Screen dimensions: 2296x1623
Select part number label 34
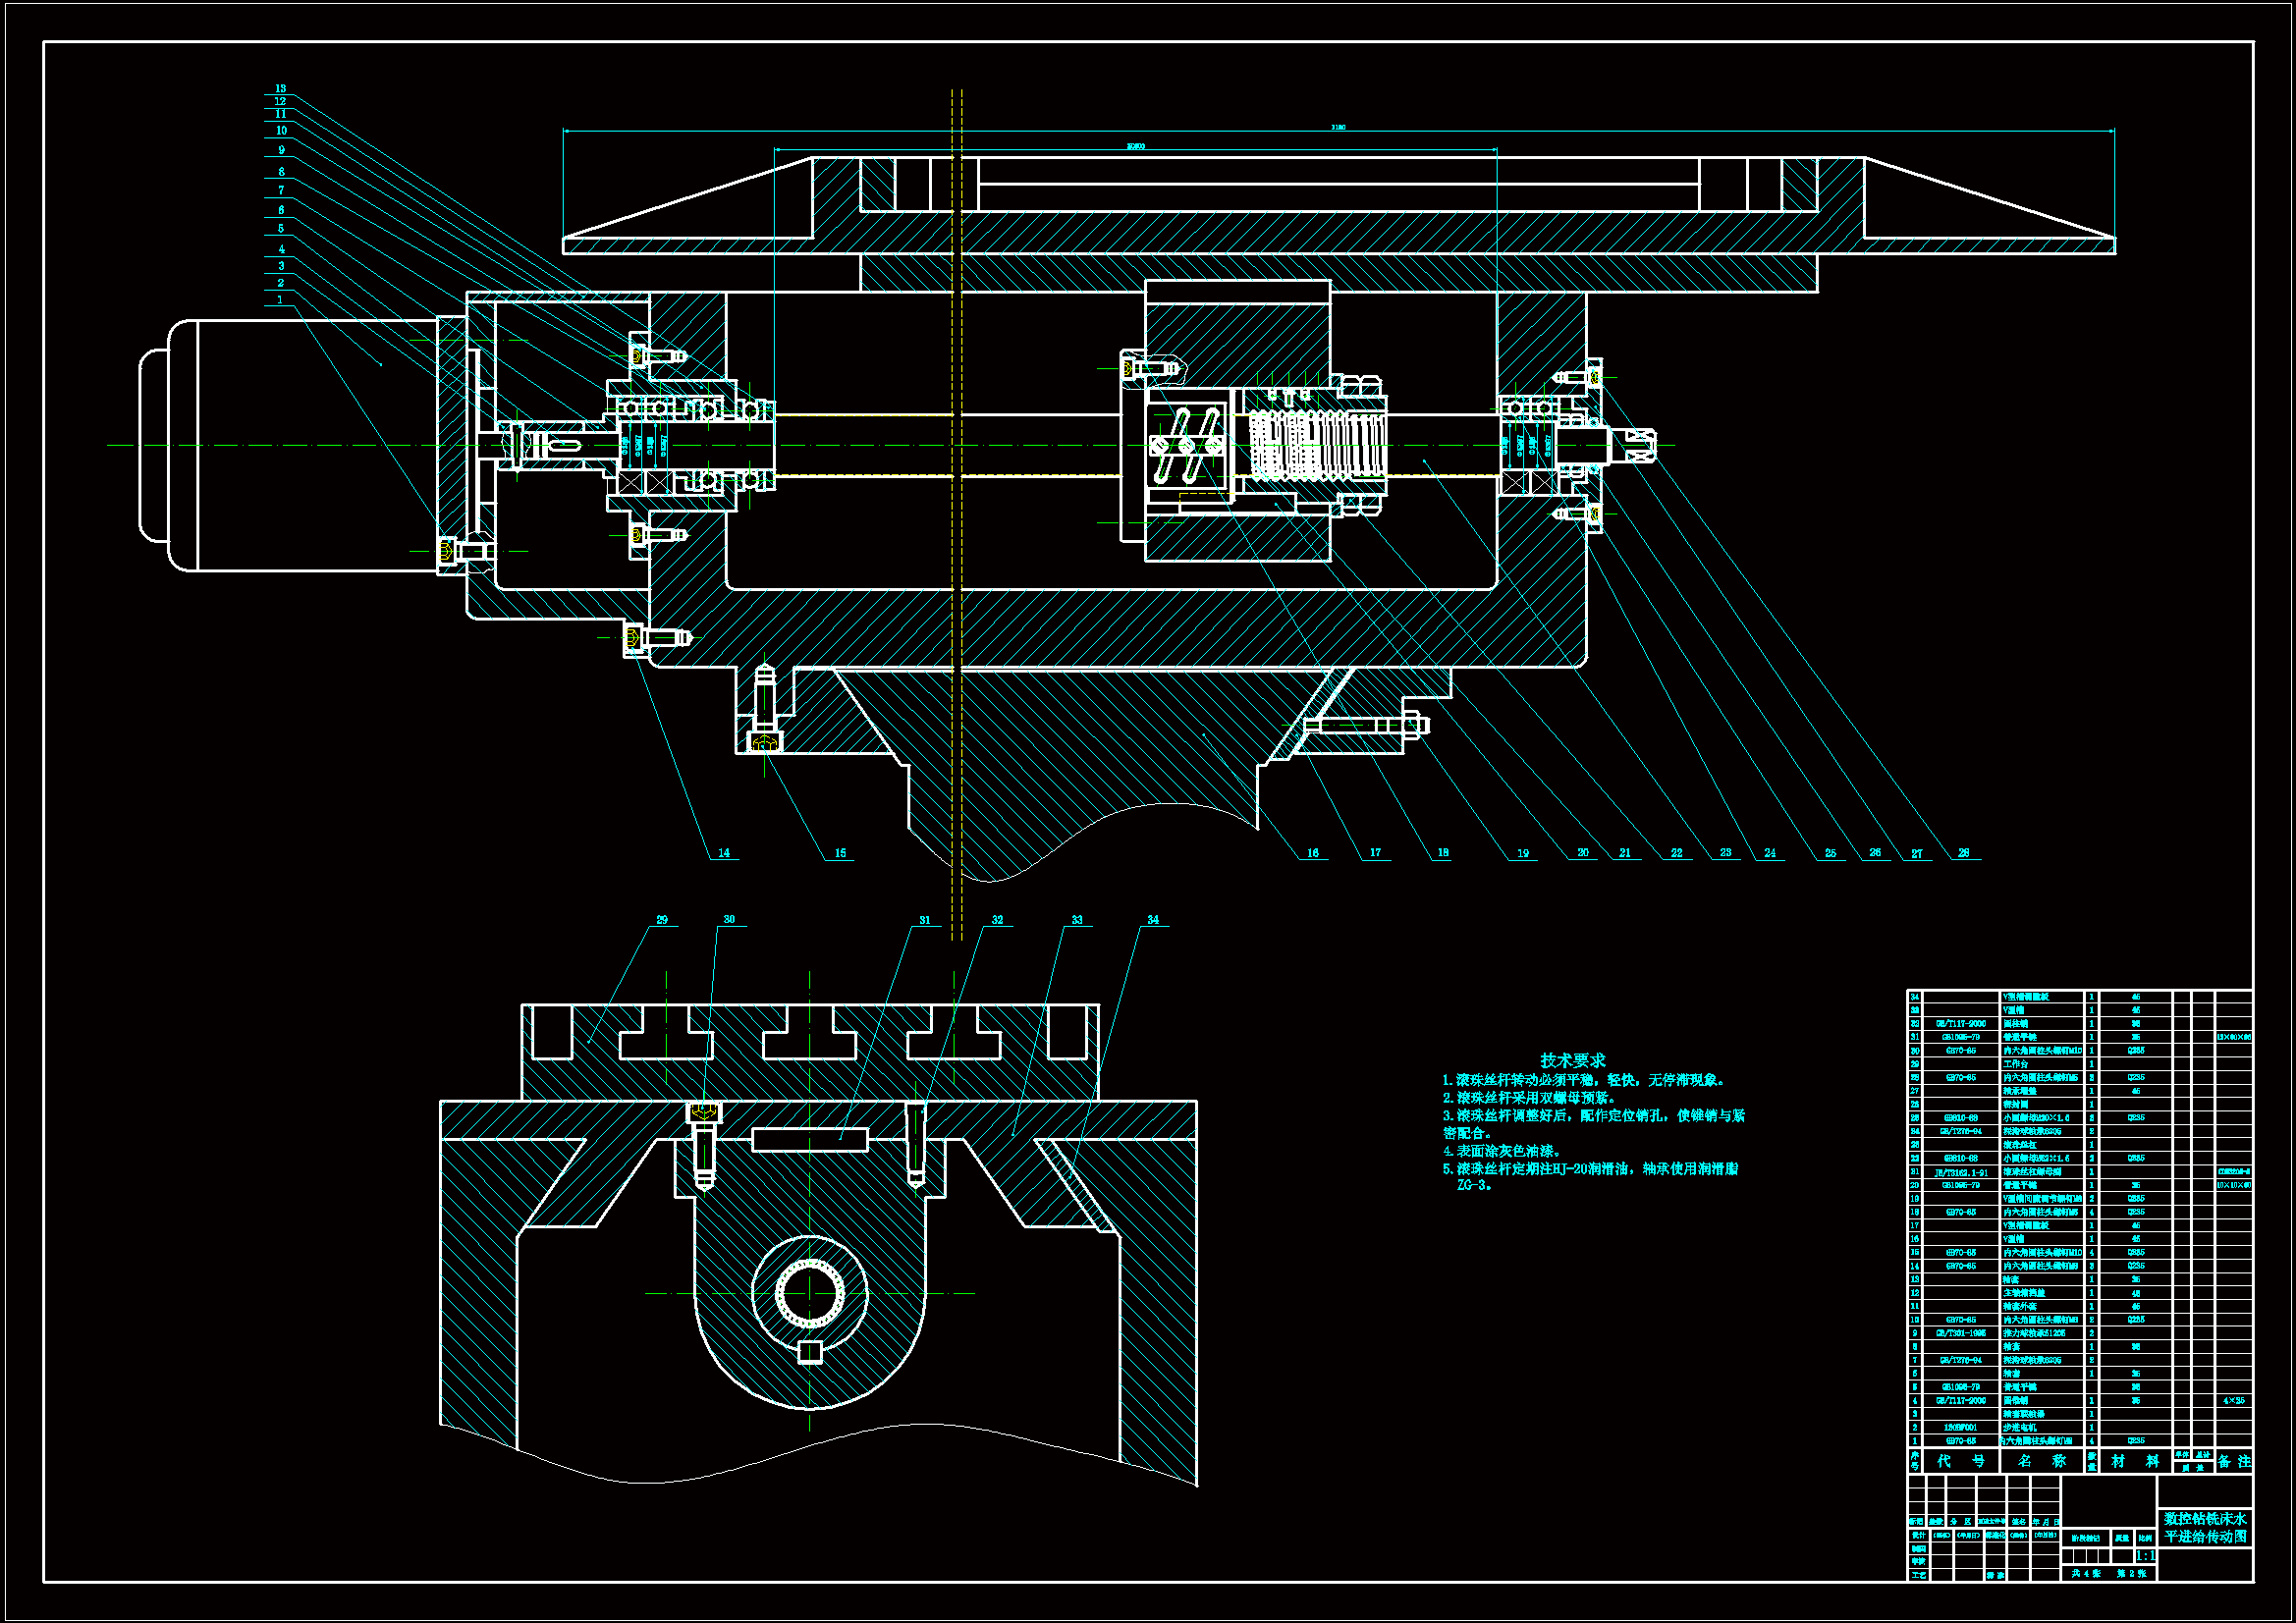point(1153,920)
